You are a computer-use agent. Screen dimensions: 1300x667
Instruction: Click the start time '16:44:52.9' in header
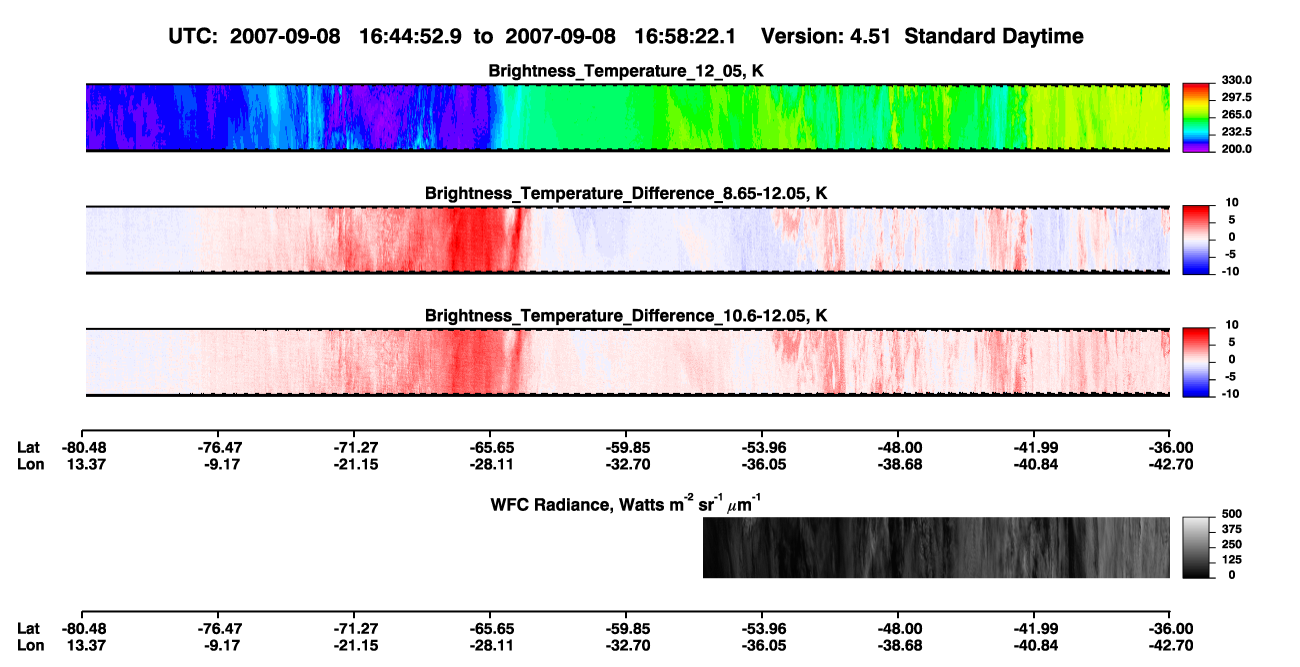(408, 37)
